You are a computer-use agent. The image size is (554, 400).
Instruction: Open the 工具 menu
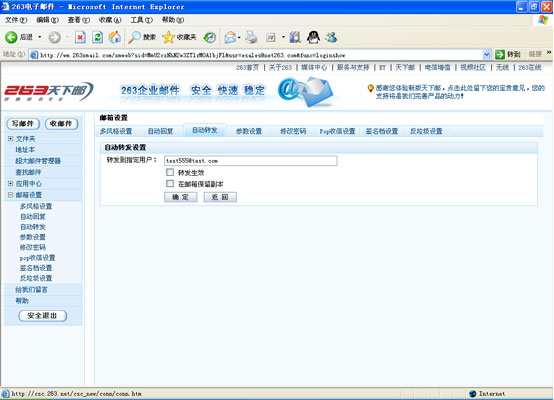pos(141,20)
